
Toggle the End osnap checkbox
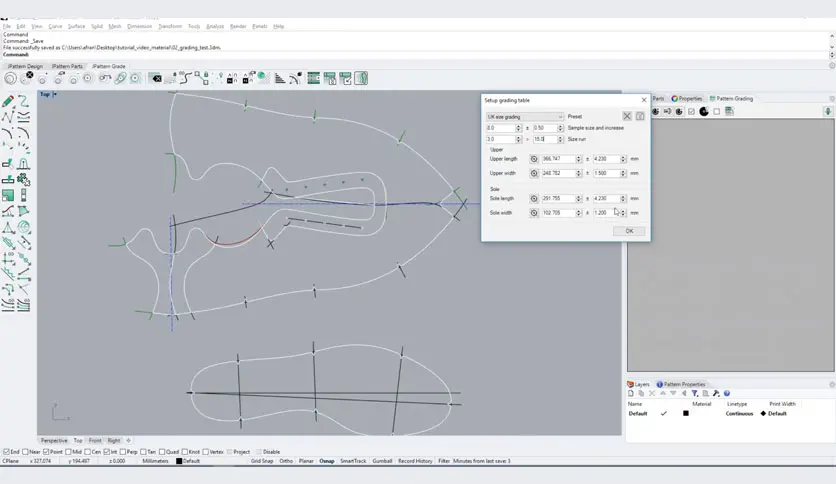[x=6, y=451]
